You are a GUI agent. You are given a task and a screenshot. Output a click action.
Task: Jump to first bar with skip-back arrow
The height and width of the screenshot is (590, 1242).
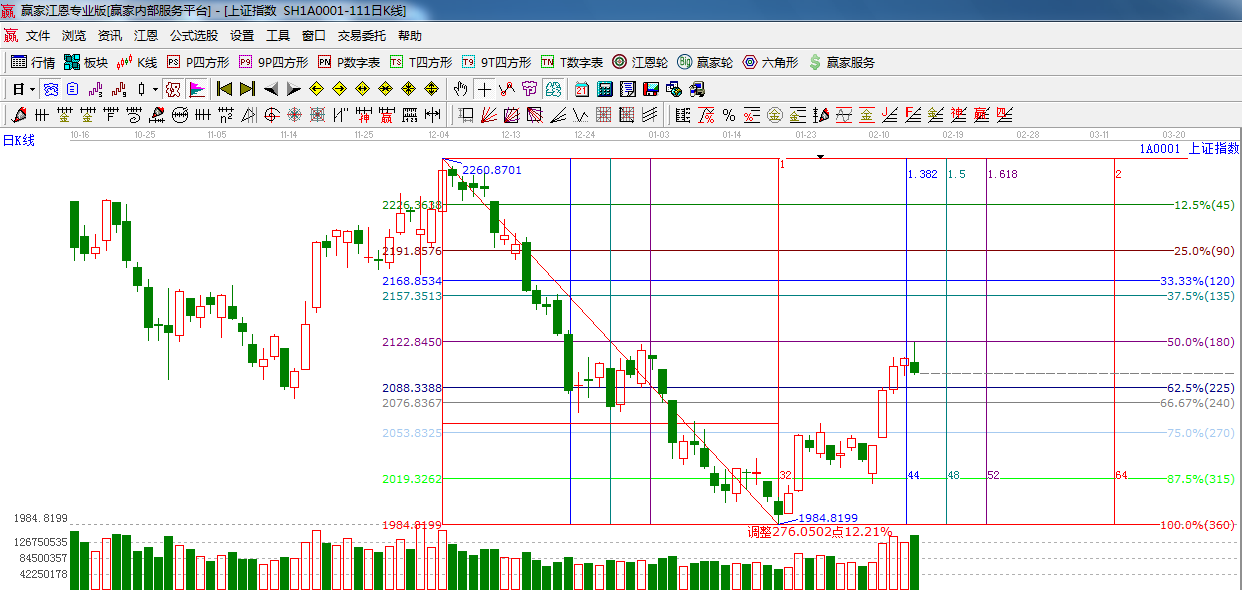pyautogui.click(x=224, y=89)
